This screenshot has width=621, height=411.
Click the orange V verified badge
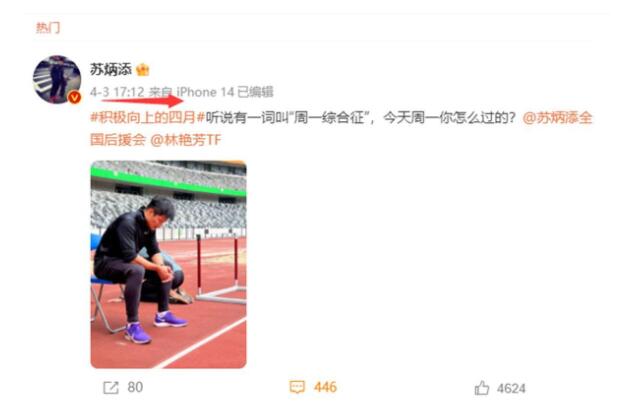[74, 97]
